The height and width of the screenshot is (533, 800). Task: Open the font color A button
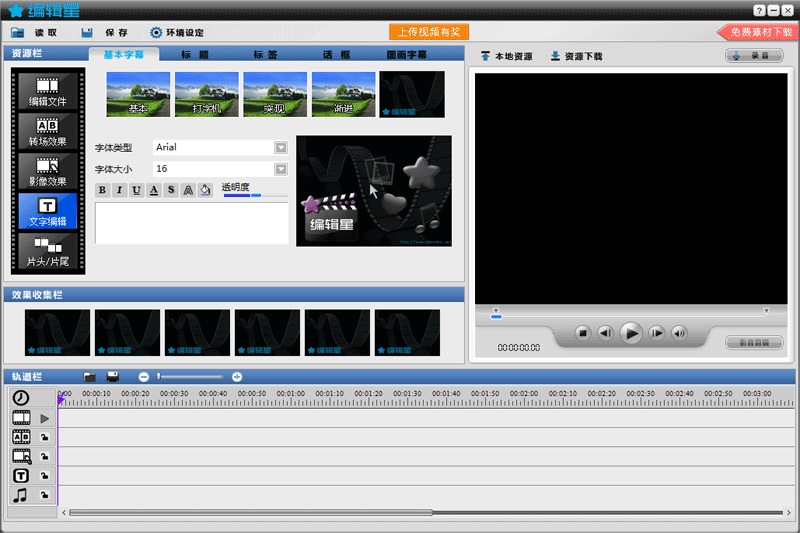pyautogui.click(x=154, y=190)
